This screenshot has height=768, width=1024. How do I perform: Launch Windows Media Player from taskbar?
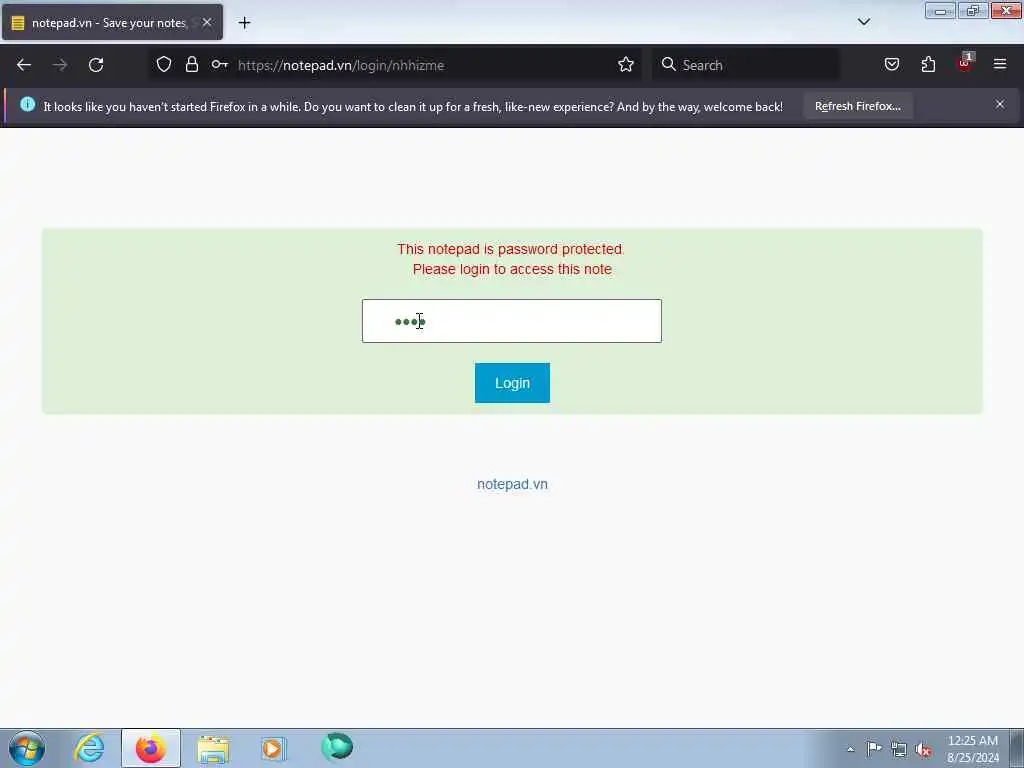[273, 748]
